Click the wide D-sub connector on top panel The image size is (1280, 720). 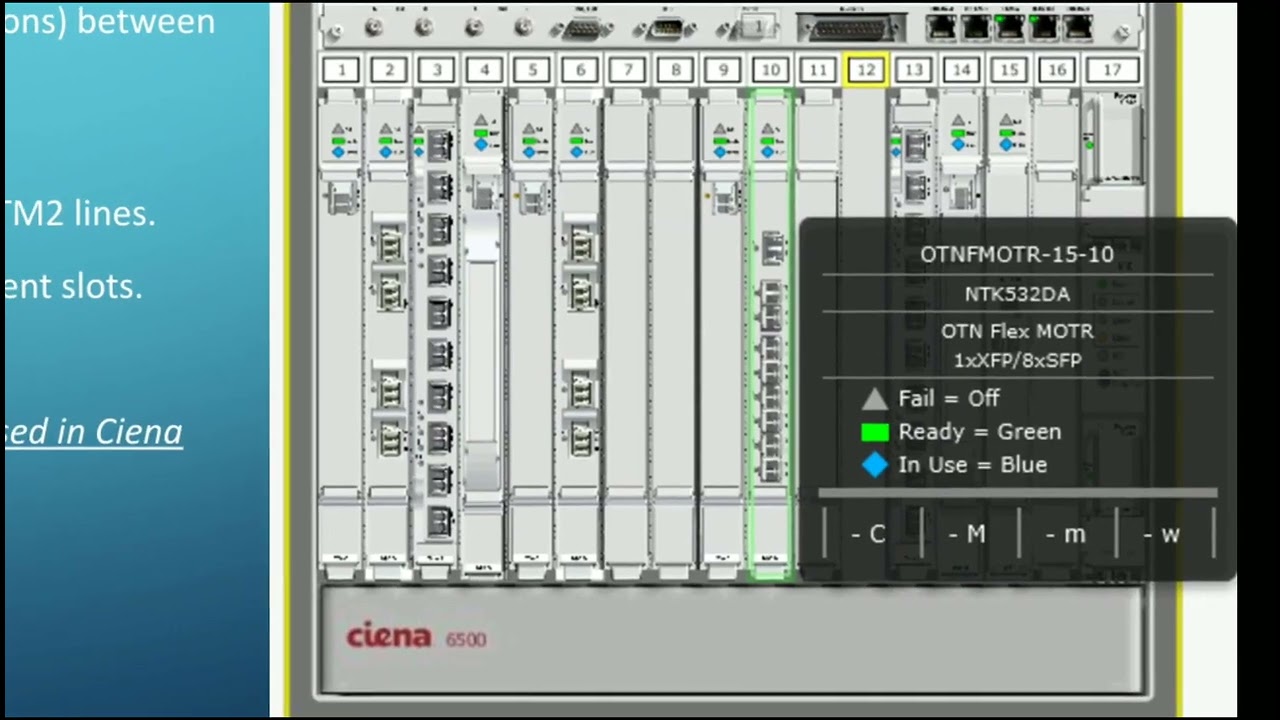pyautogui.click(x=852, y=28)
